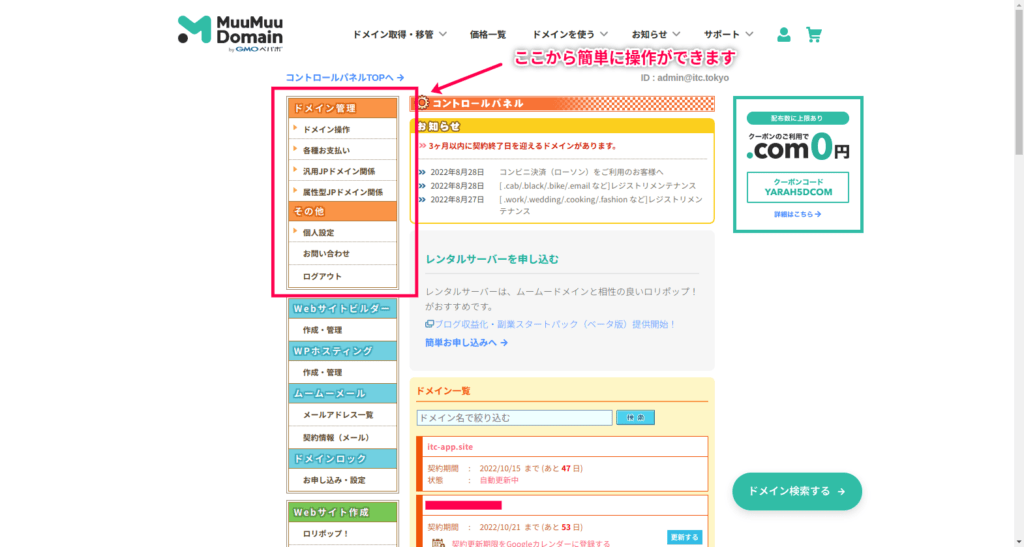Focus the ドメイン名で絞り込む field
Image resolution: width=1024 pixels, height=547 pixels.
pos(515,418)
